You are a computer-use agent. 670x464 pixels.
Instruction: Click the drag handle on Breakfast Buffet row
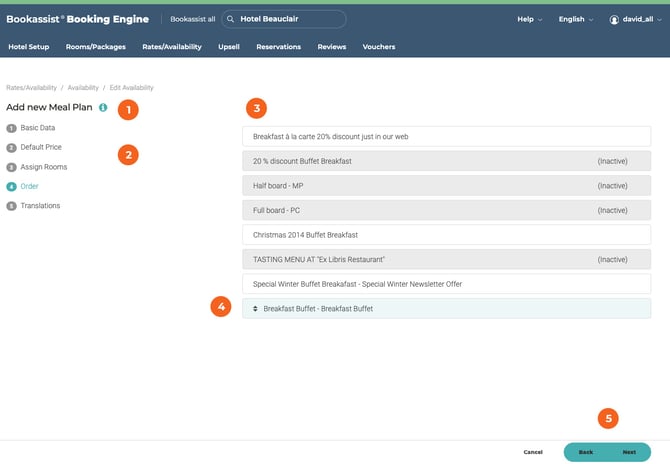pyautogui.click(x=255, y=309)
